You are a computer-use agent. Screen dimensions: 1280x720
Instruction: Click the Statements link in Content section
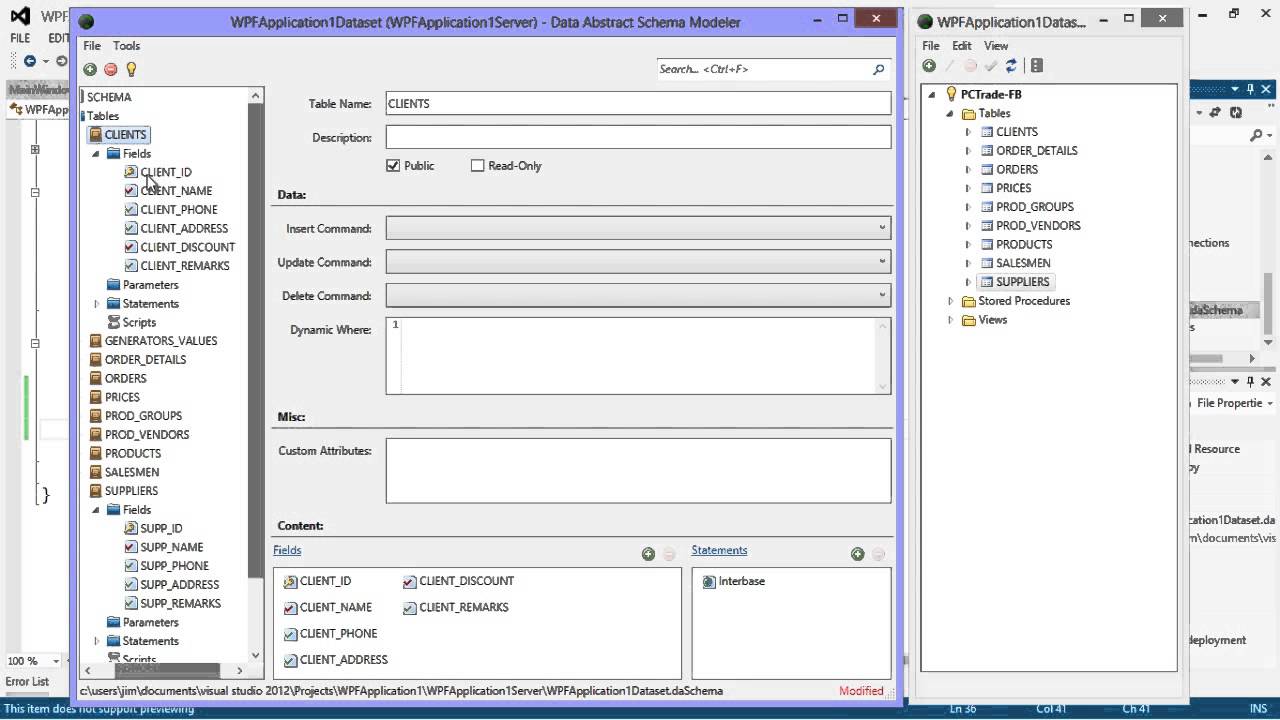pos(719,550)
